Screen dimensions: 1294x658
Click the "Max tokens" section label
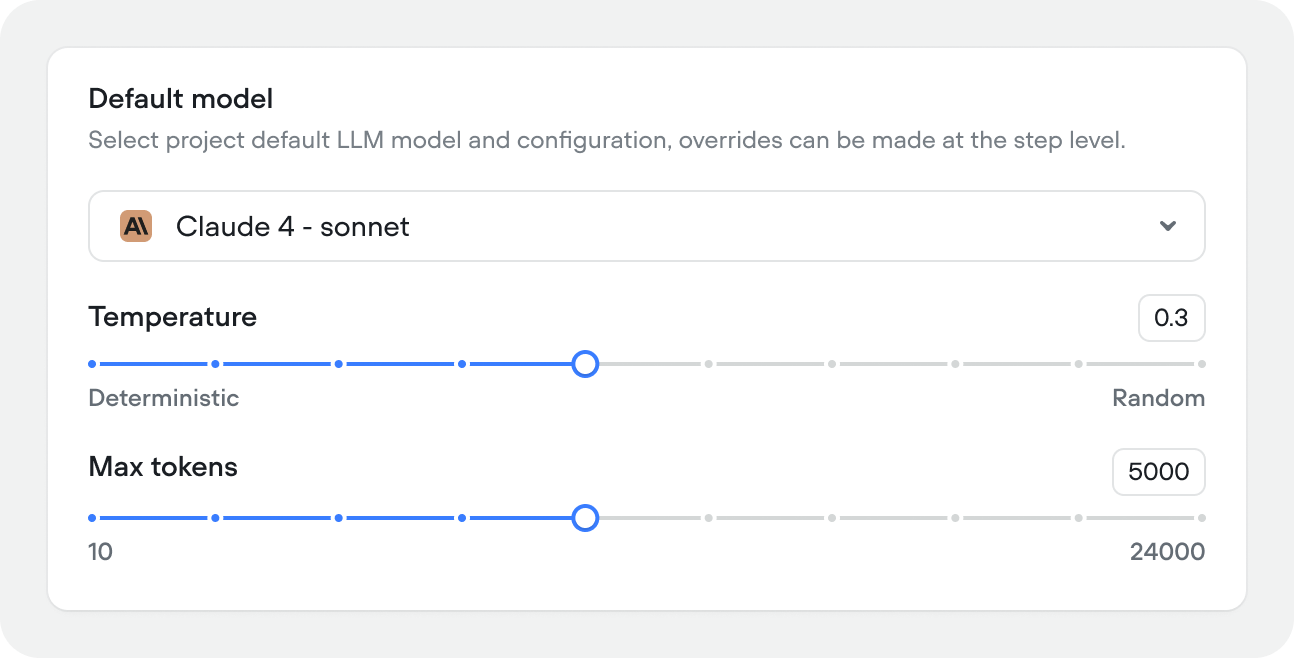(x=162, y=466)
